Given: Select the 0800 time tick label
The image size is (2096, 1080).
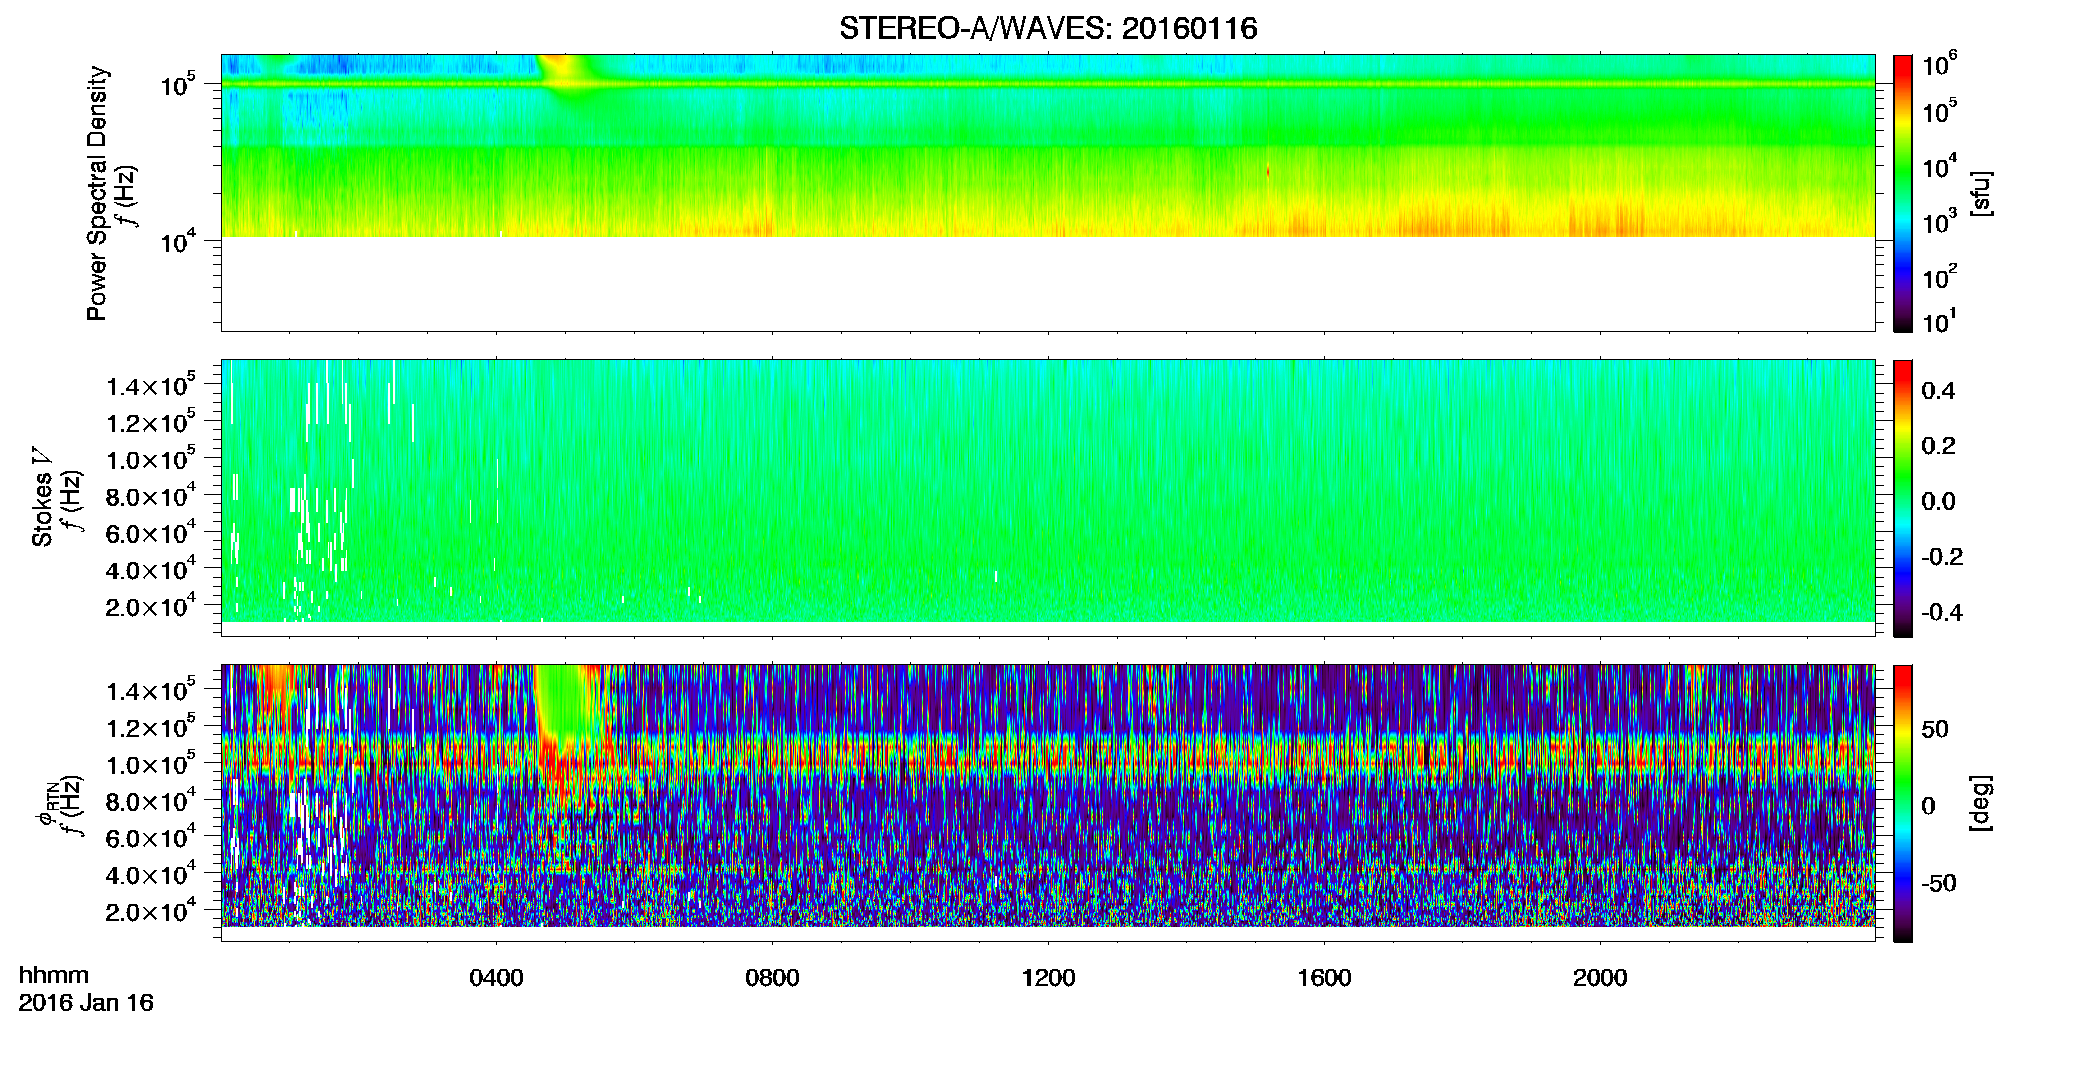Looking at the screenshot, I should (x=772, y=978).
